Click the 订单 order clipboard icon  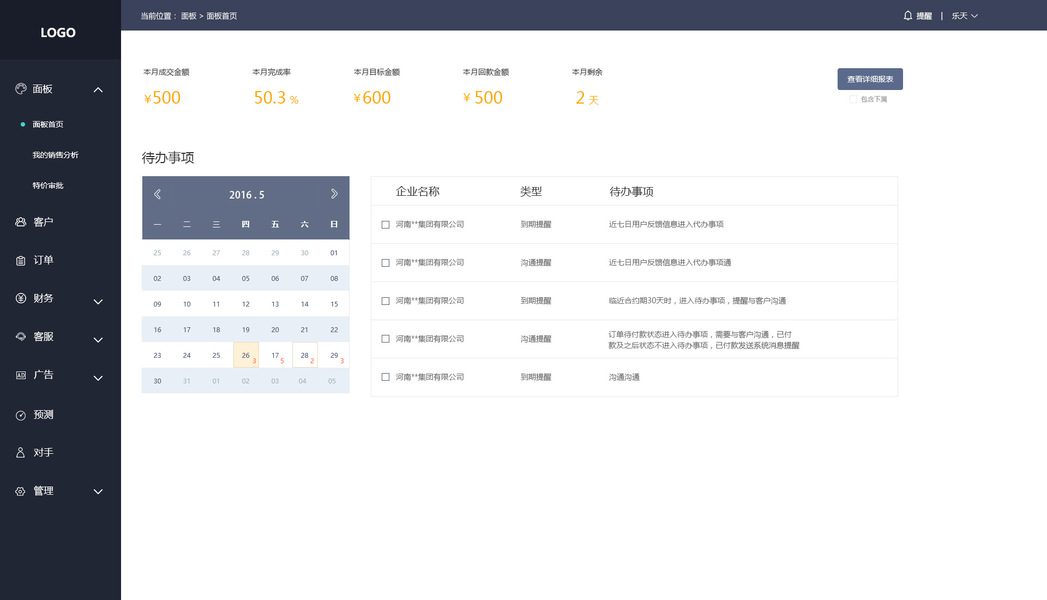click(21, 260)
